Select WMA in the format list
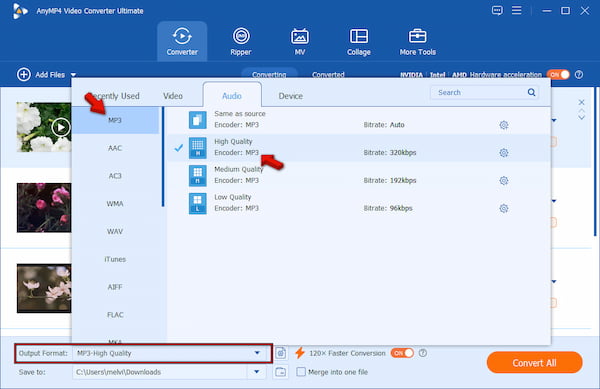Screen dimensions: 600x389 (x=115, y=204)
